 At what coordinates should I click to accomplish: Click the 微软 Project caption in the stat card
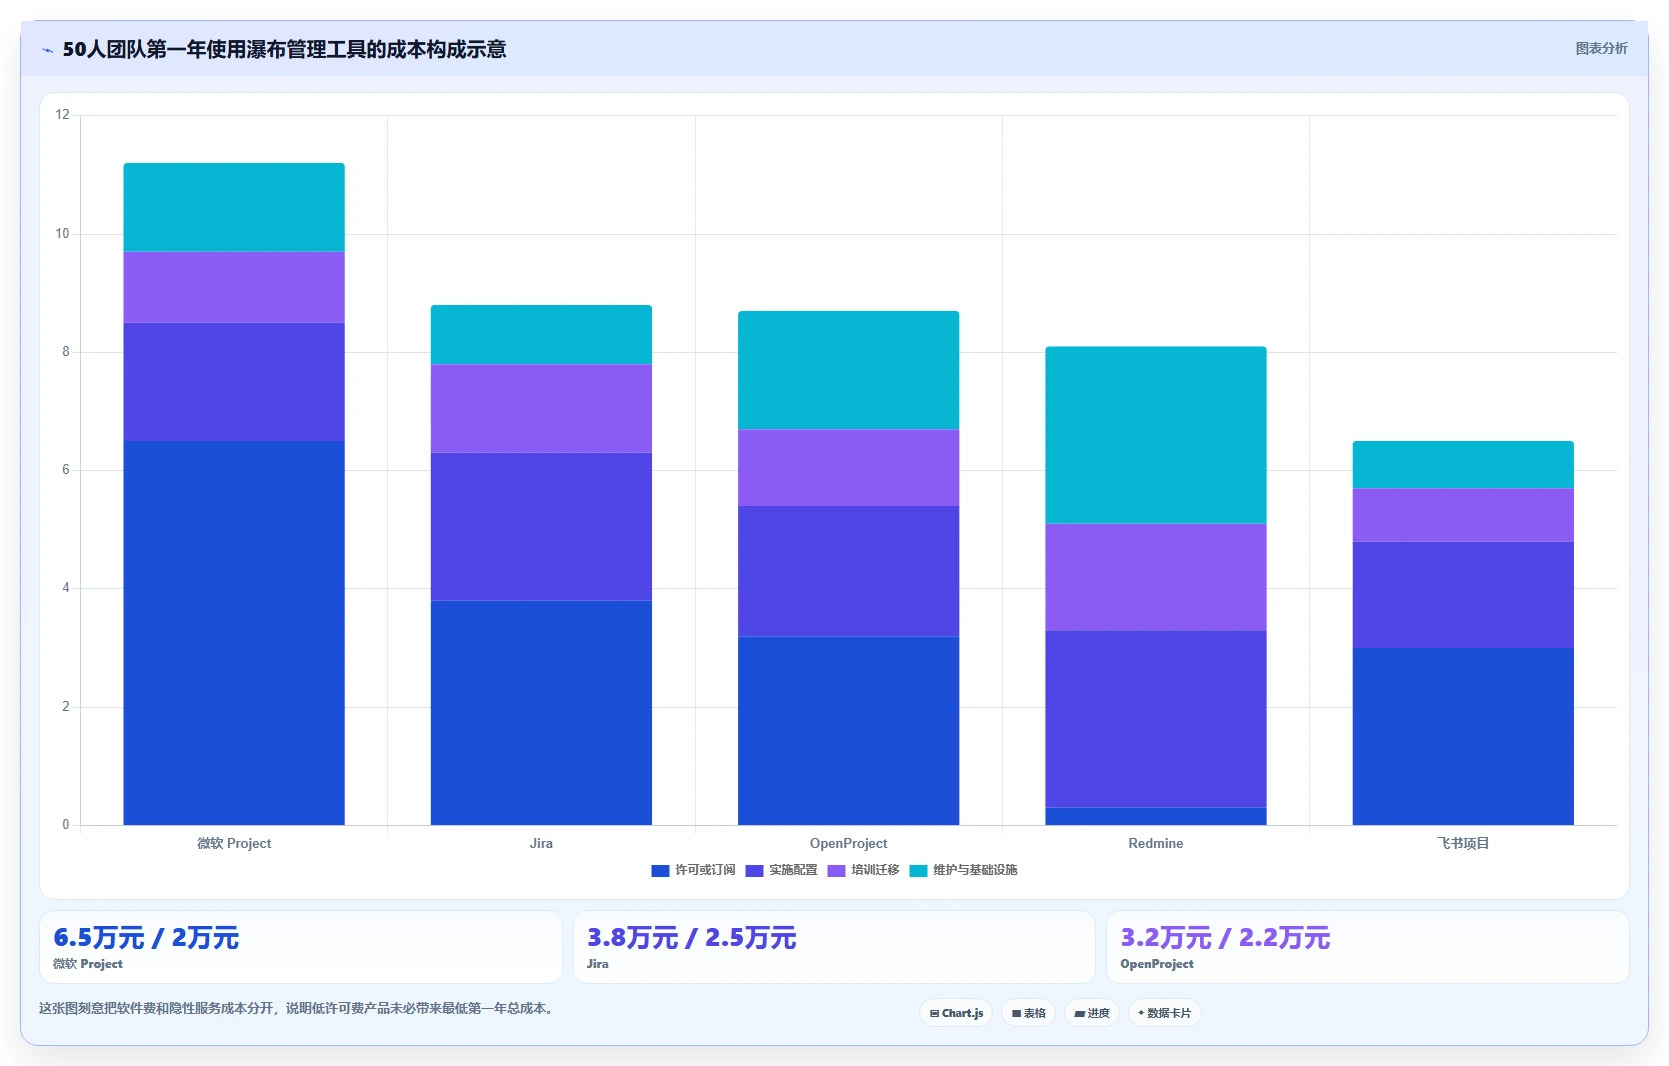pos(88,964)
